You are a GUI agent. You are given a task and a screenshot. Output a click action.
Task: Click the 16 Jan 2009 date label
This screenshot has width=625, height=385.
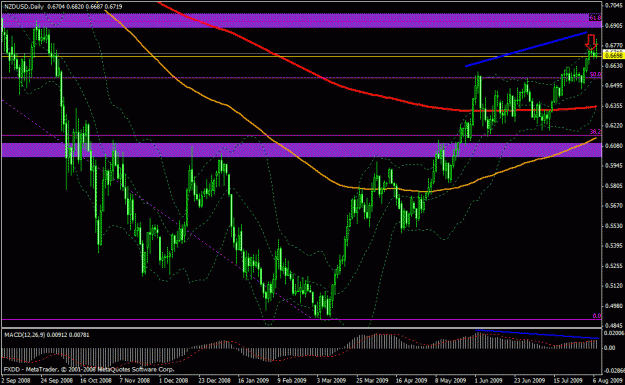254,380
